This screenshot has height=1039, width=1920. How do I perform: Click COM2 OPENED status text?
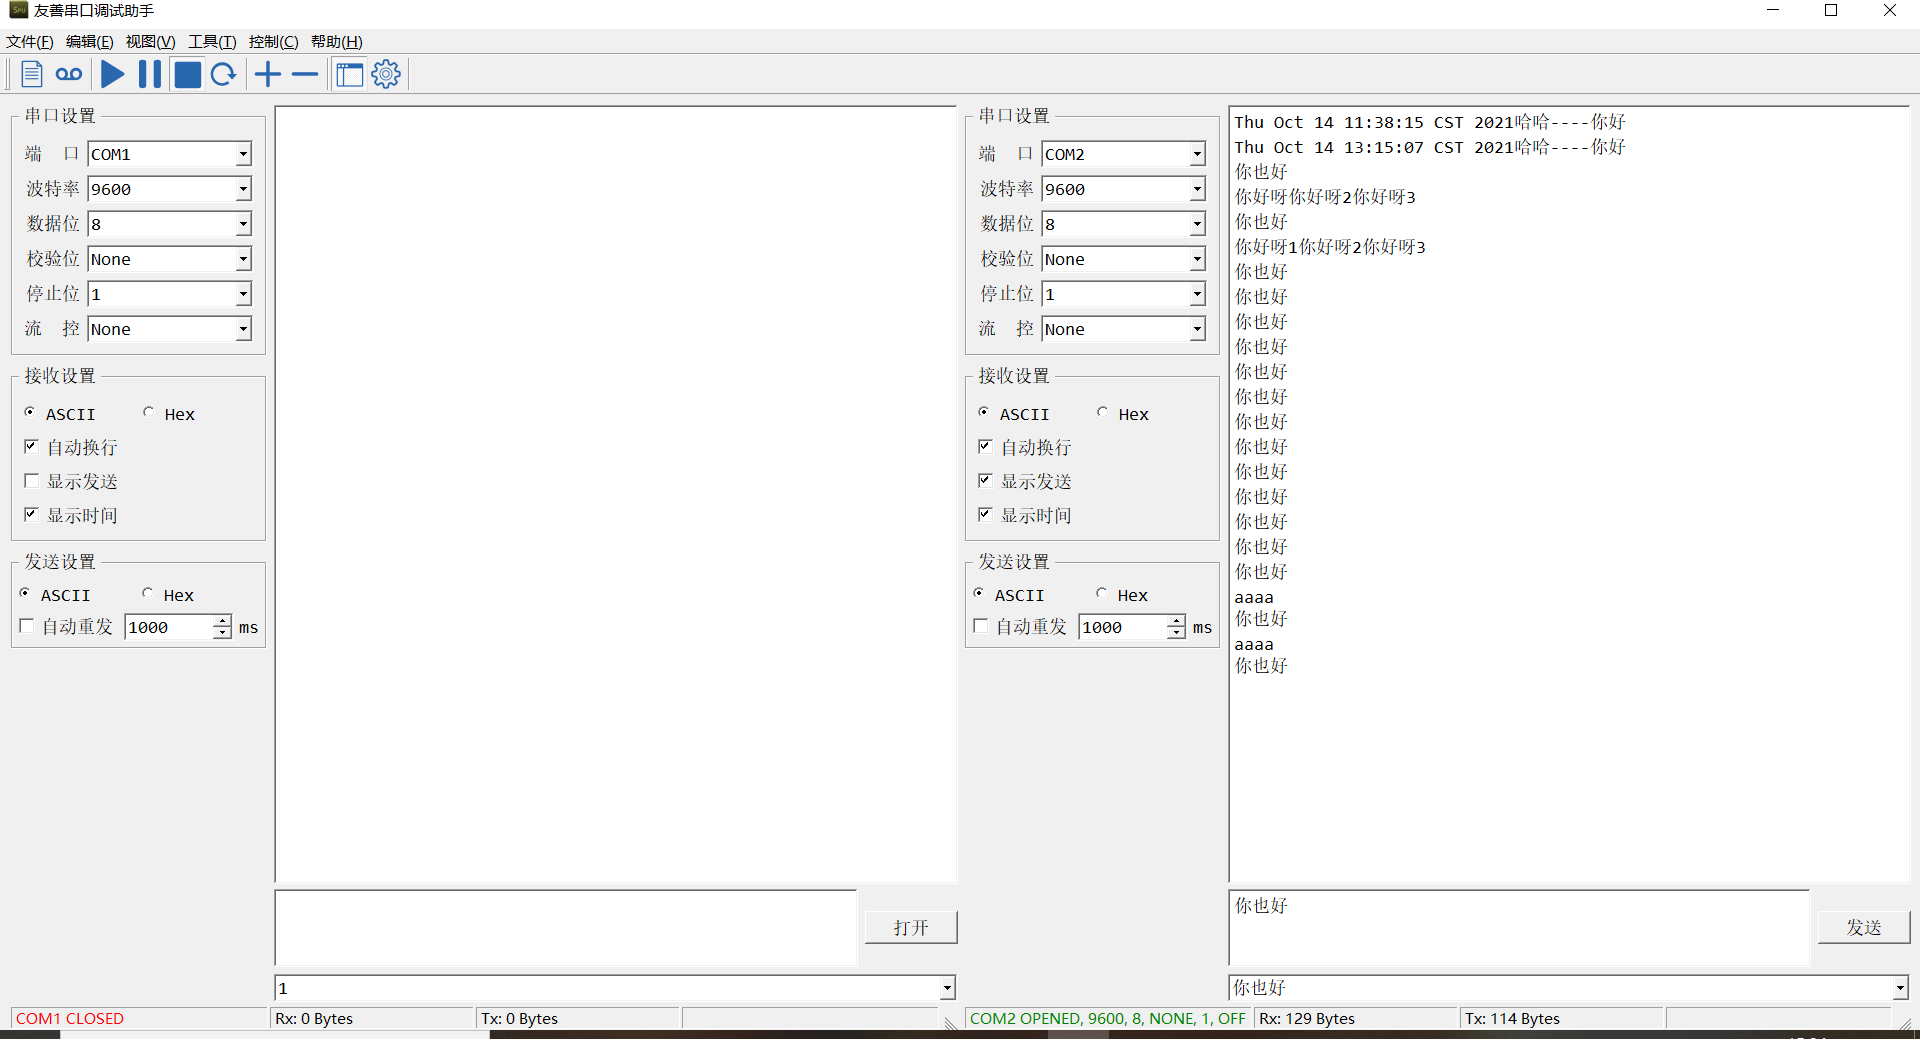click(1107, 1018)
